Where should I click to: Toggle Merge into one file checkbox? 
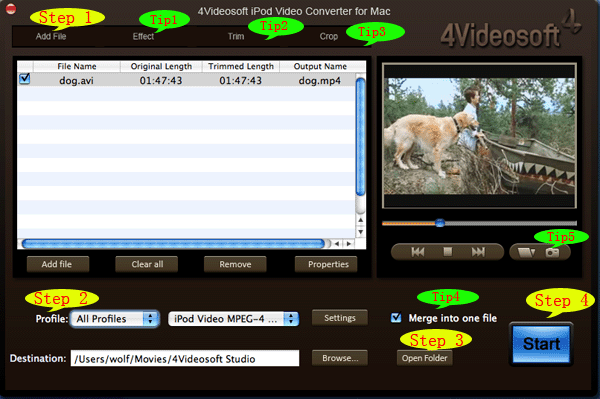coord(396,318)
